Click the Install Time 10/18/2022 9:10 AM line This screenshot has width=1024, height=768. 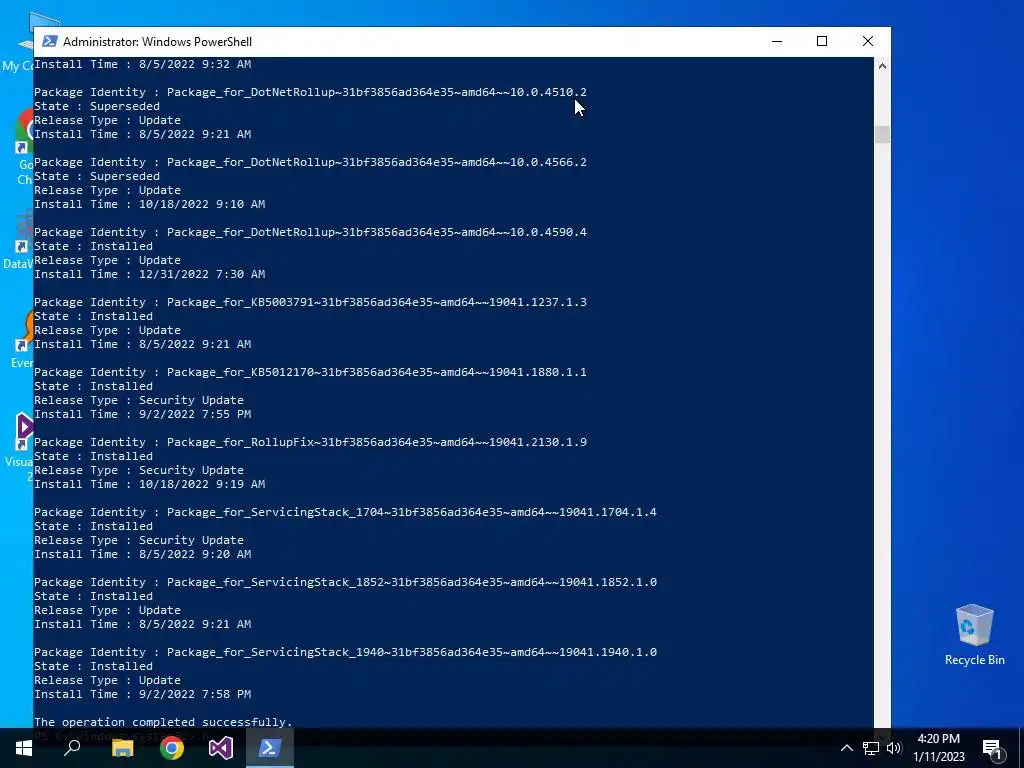click(150, 204)
